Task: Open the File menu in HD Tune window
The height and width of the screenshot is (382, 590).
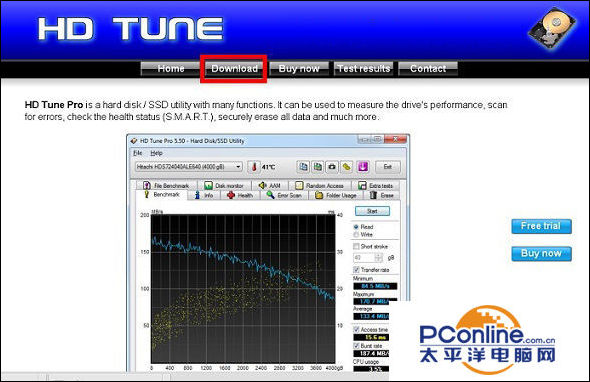Action: coord(138,153)
